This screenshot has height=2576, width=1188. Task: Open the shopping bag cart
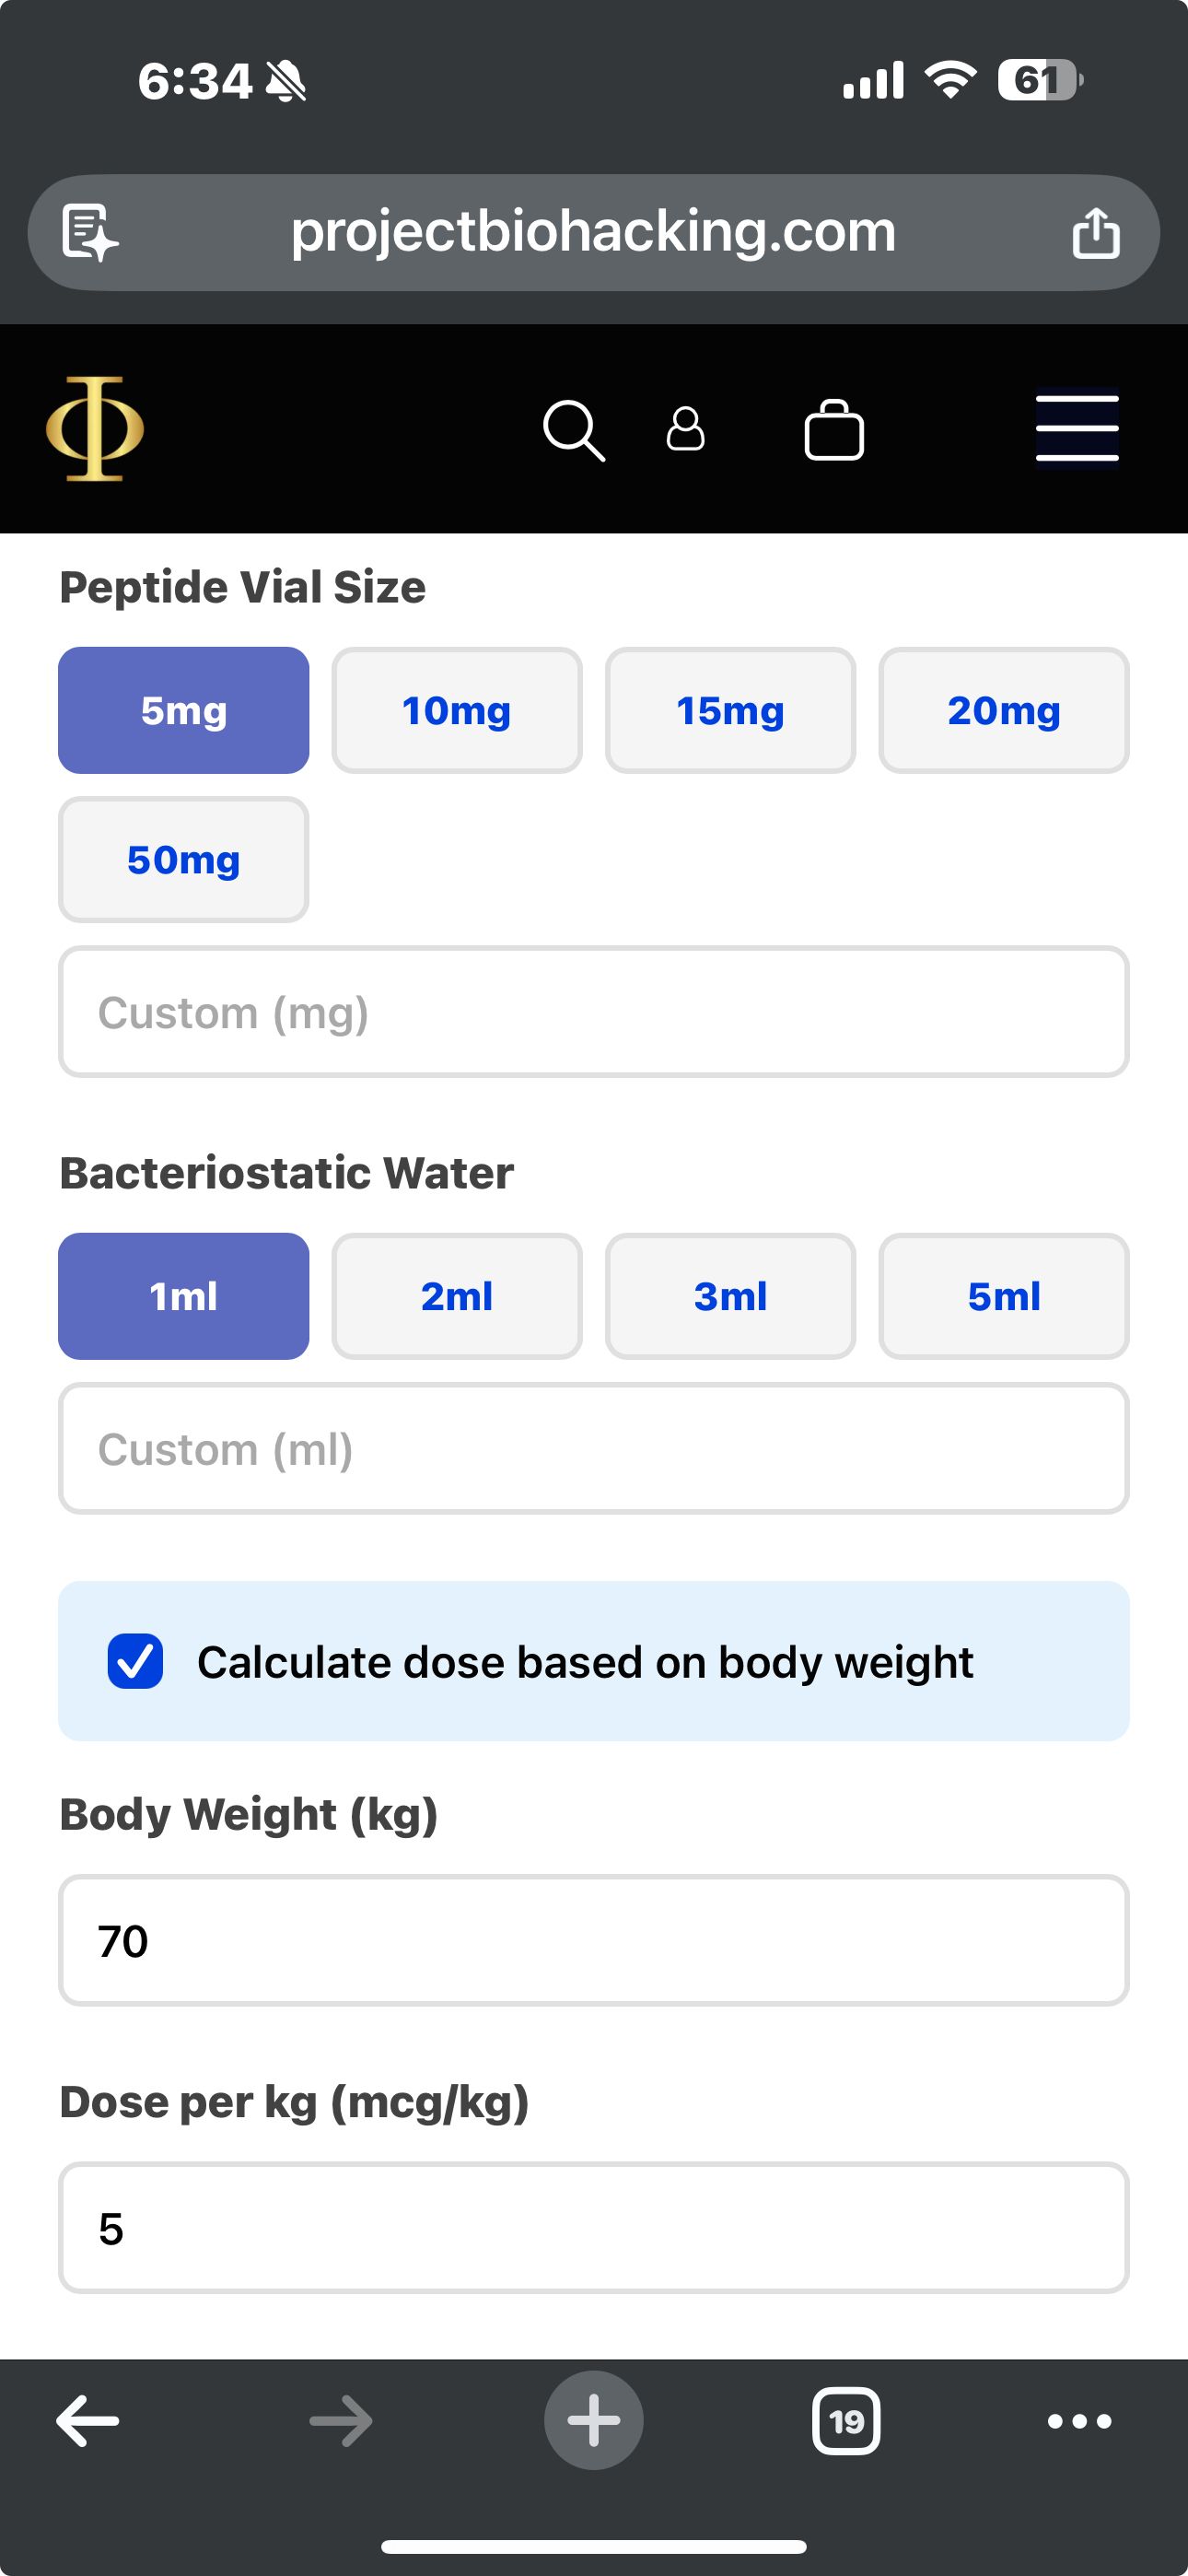(834, 430)
